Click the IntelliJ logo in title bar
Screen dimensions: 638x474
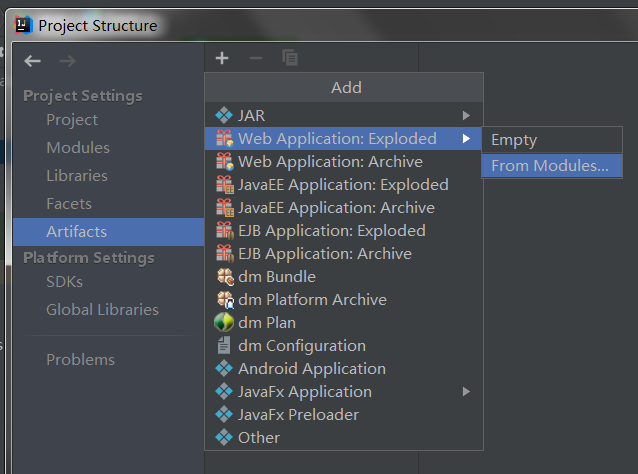pyautogui.click(x=23, y=25)
